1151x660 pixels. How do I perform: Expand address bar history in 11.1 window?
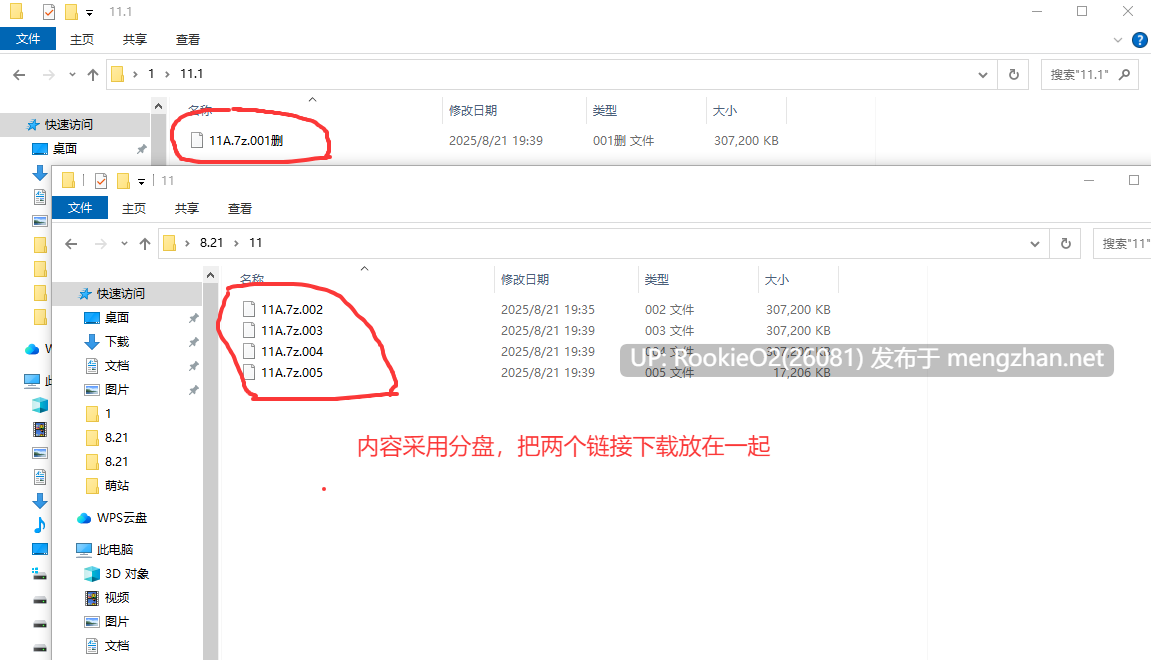(983, 75)
